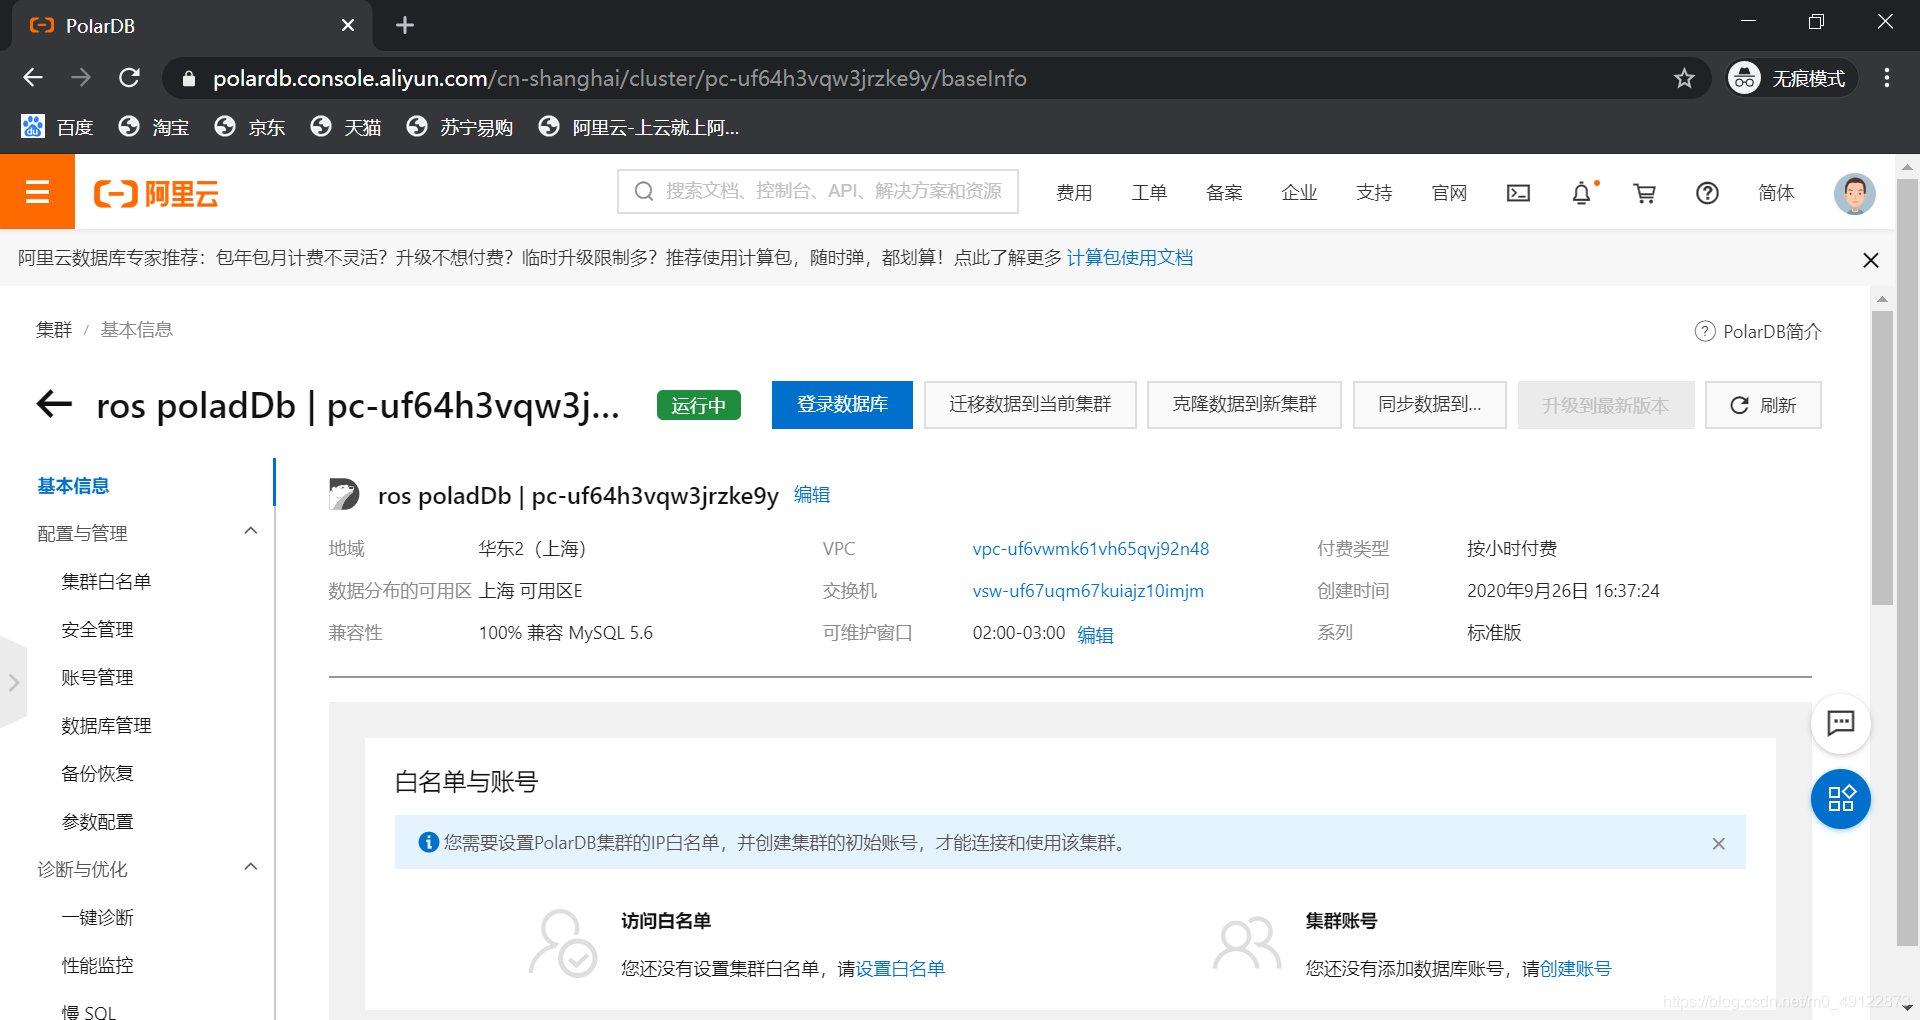
Task: Open the help question mark icon
Action: [x=1707, y=193]
